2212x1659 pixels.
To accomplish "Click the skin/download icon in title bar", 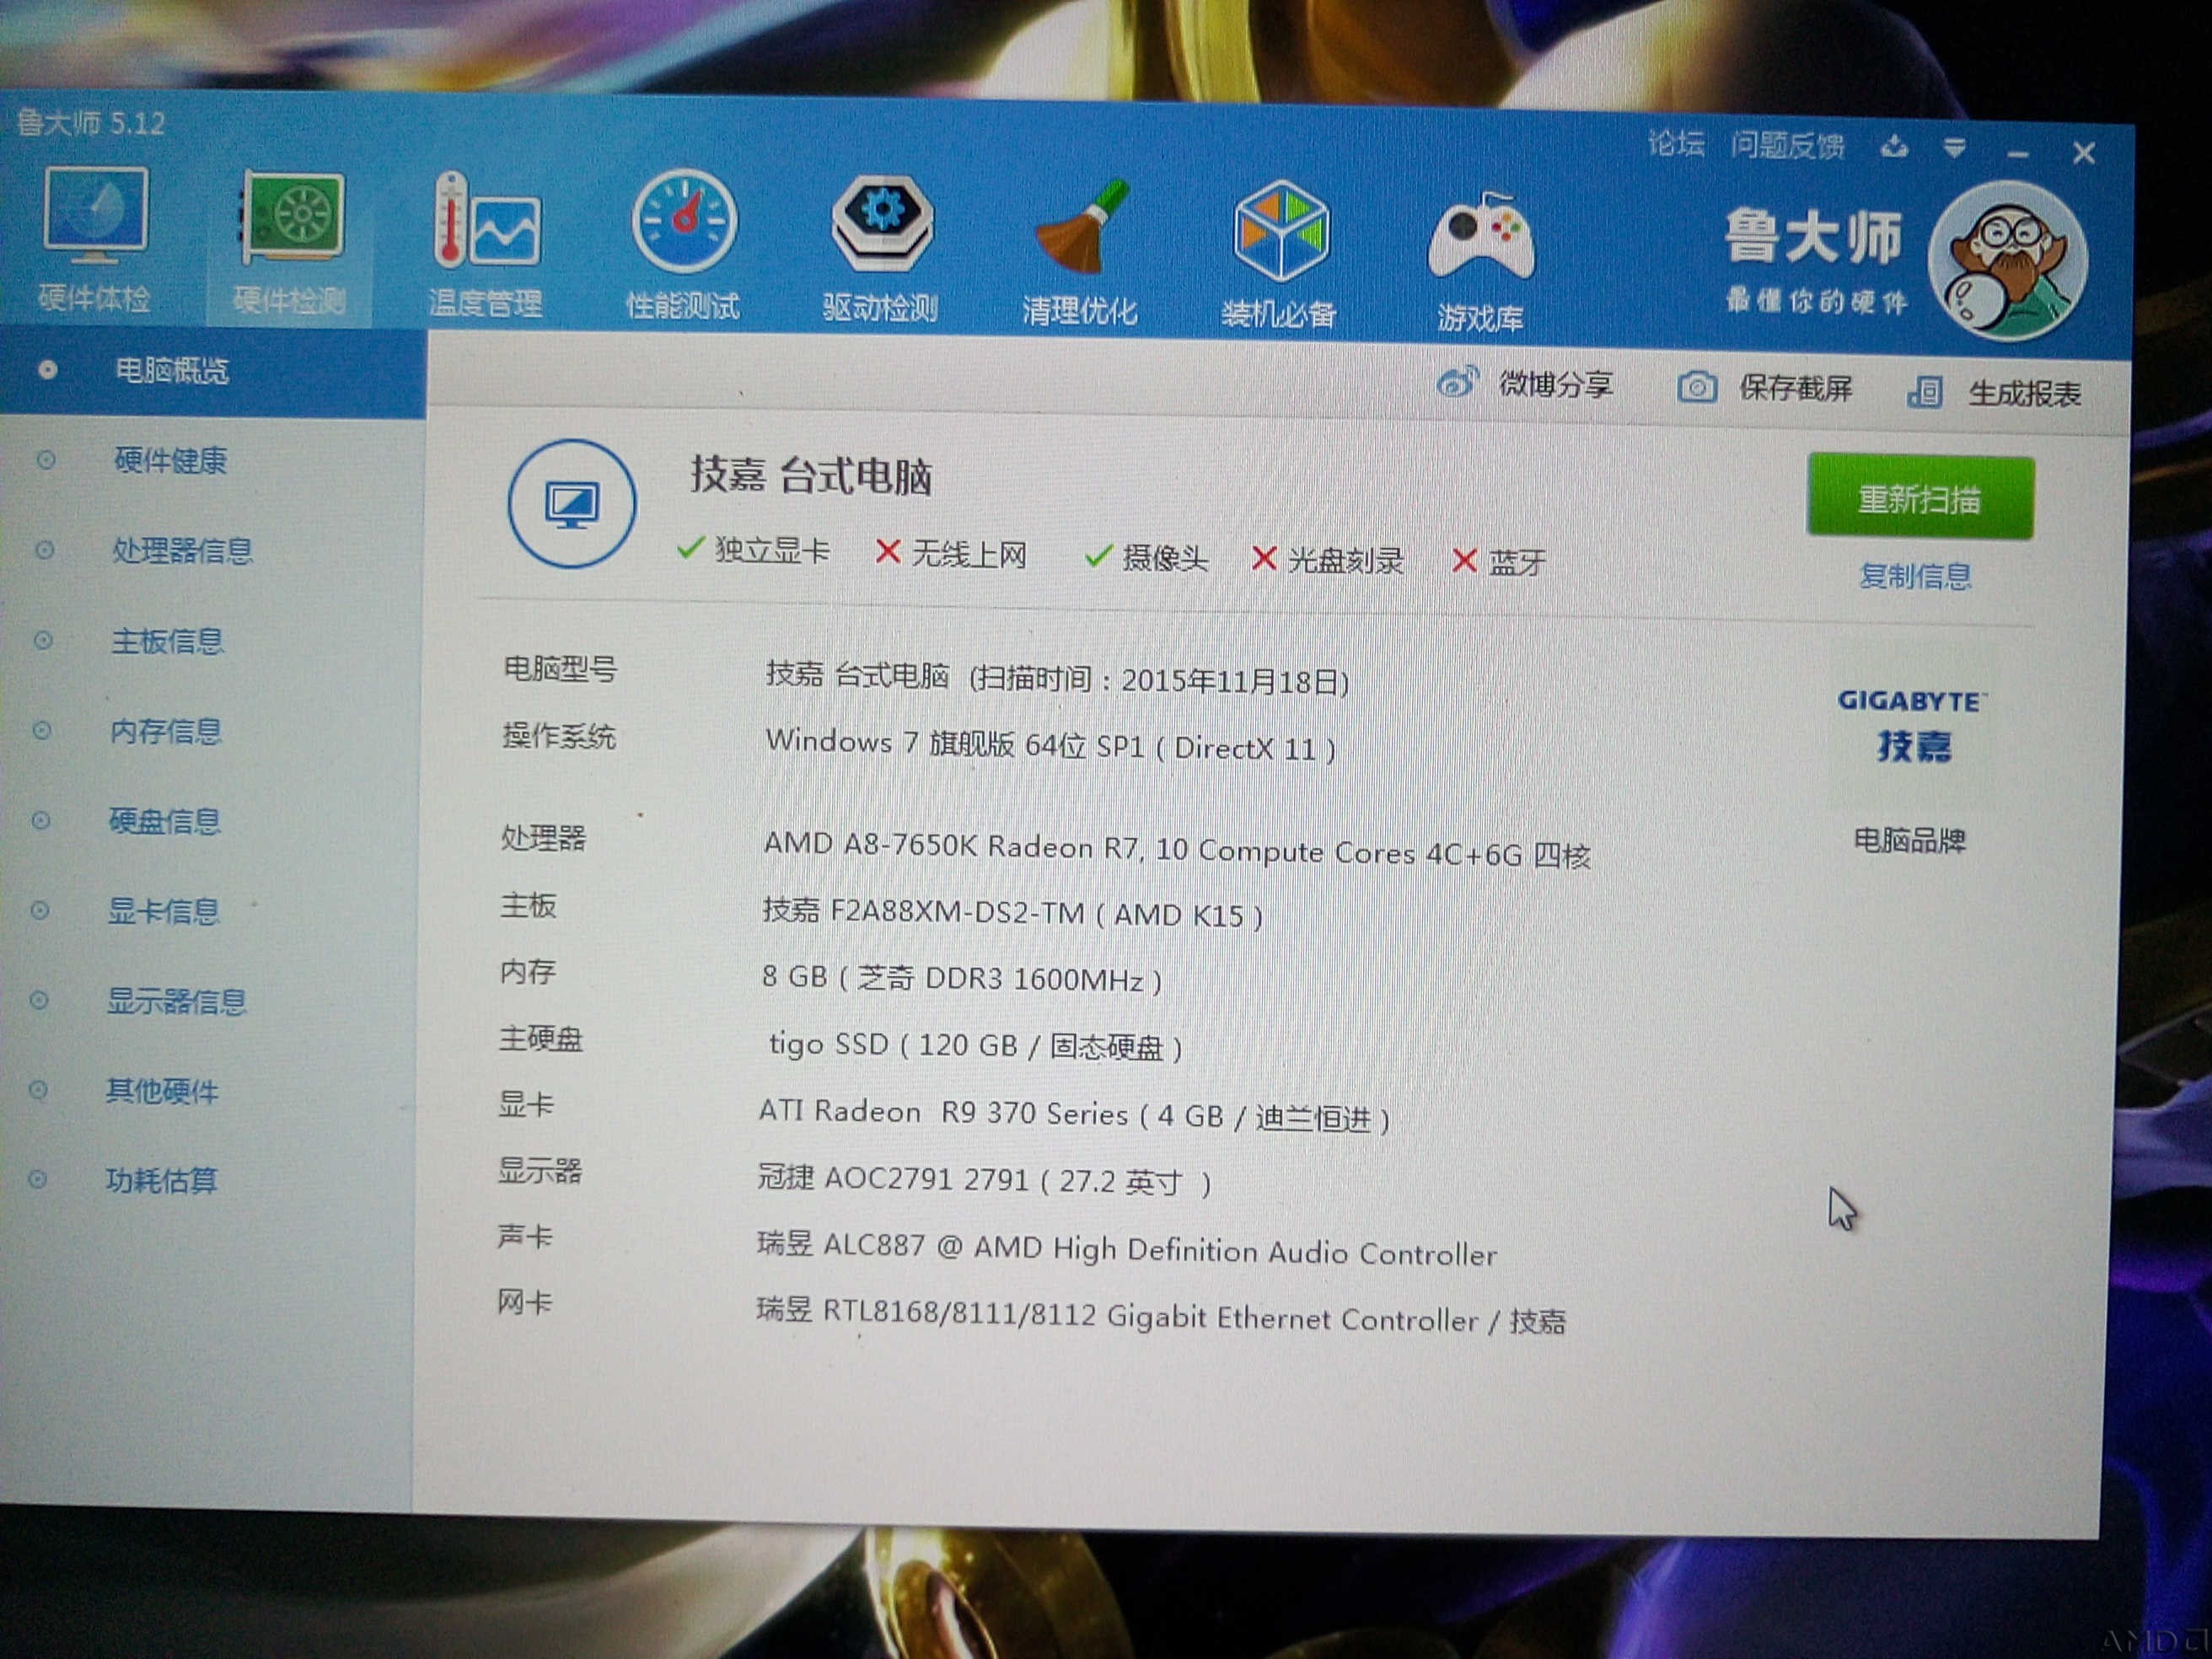I will coord(1894,148).
